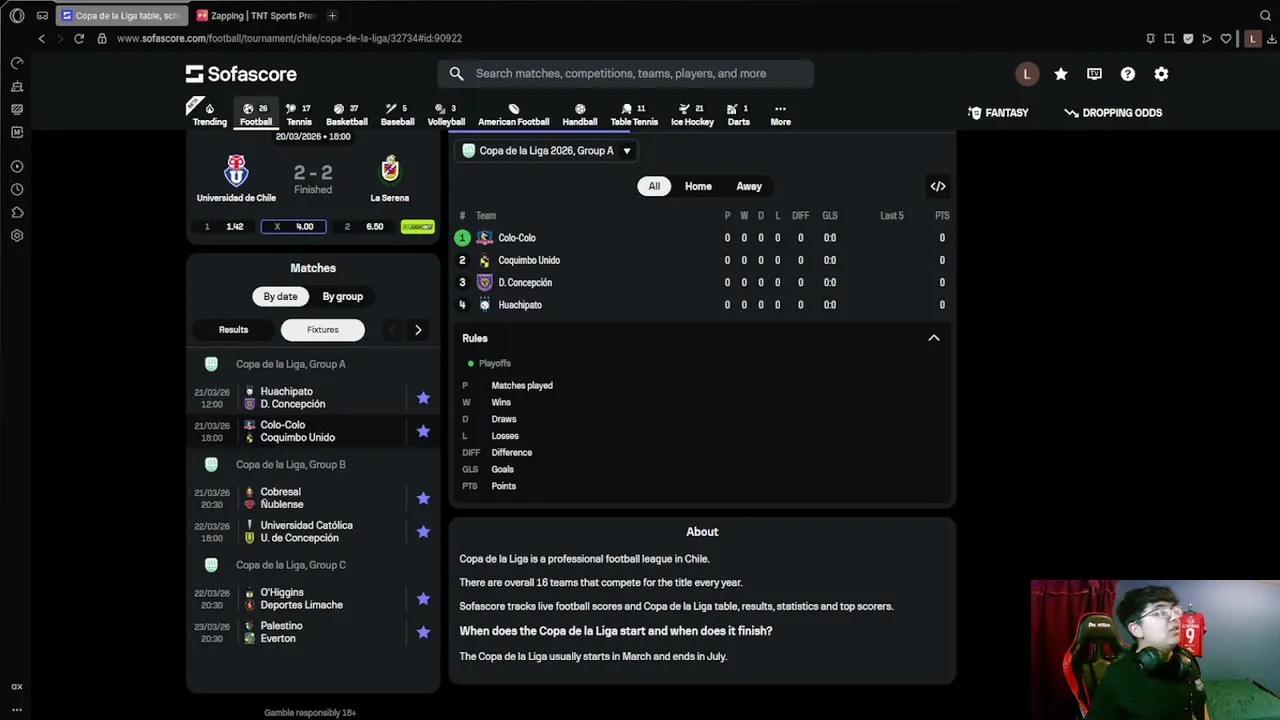Click the site padlock security icon
Viewport: 1280px width, 720px height.
(102, 38)
